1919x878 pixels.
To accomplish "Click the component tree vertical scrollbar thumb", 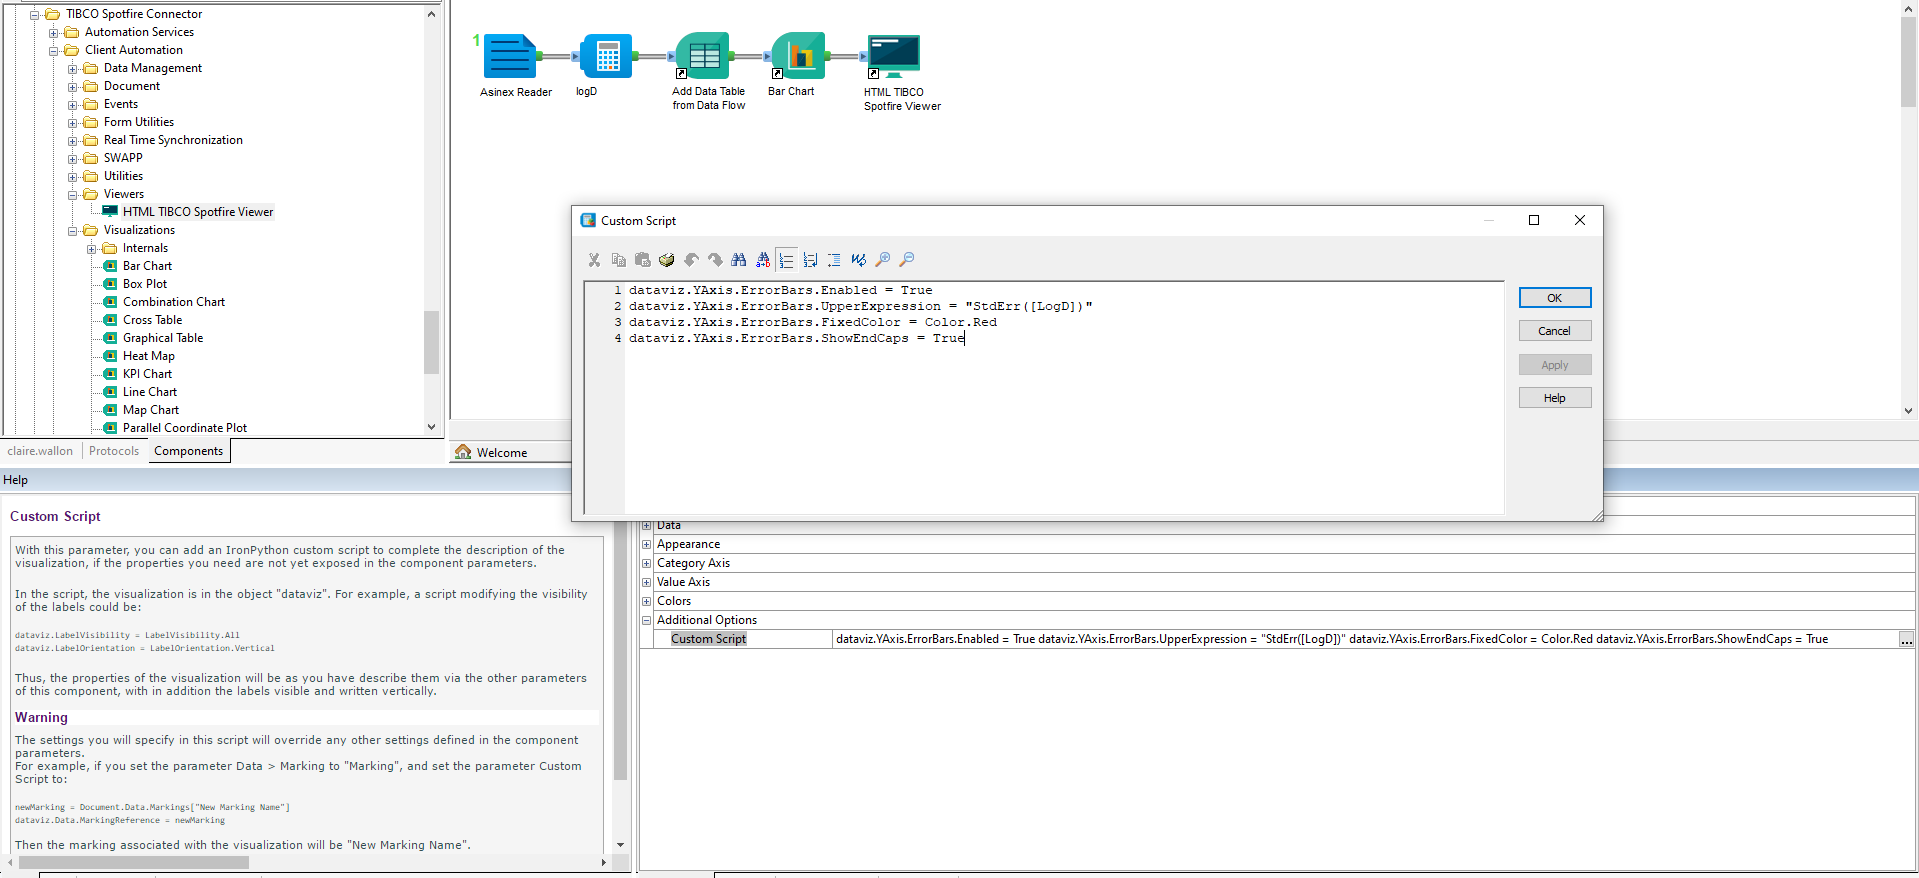I will point(431,342).
